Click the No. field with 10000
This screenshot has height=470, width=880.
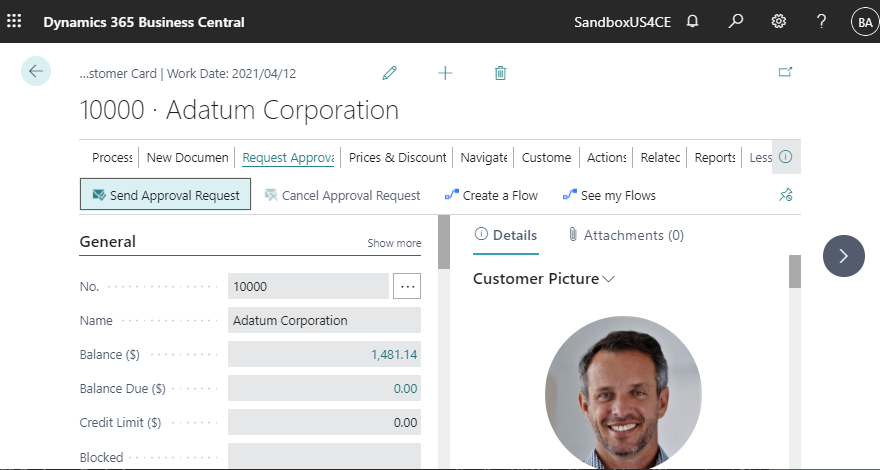(x=308, y=286)
